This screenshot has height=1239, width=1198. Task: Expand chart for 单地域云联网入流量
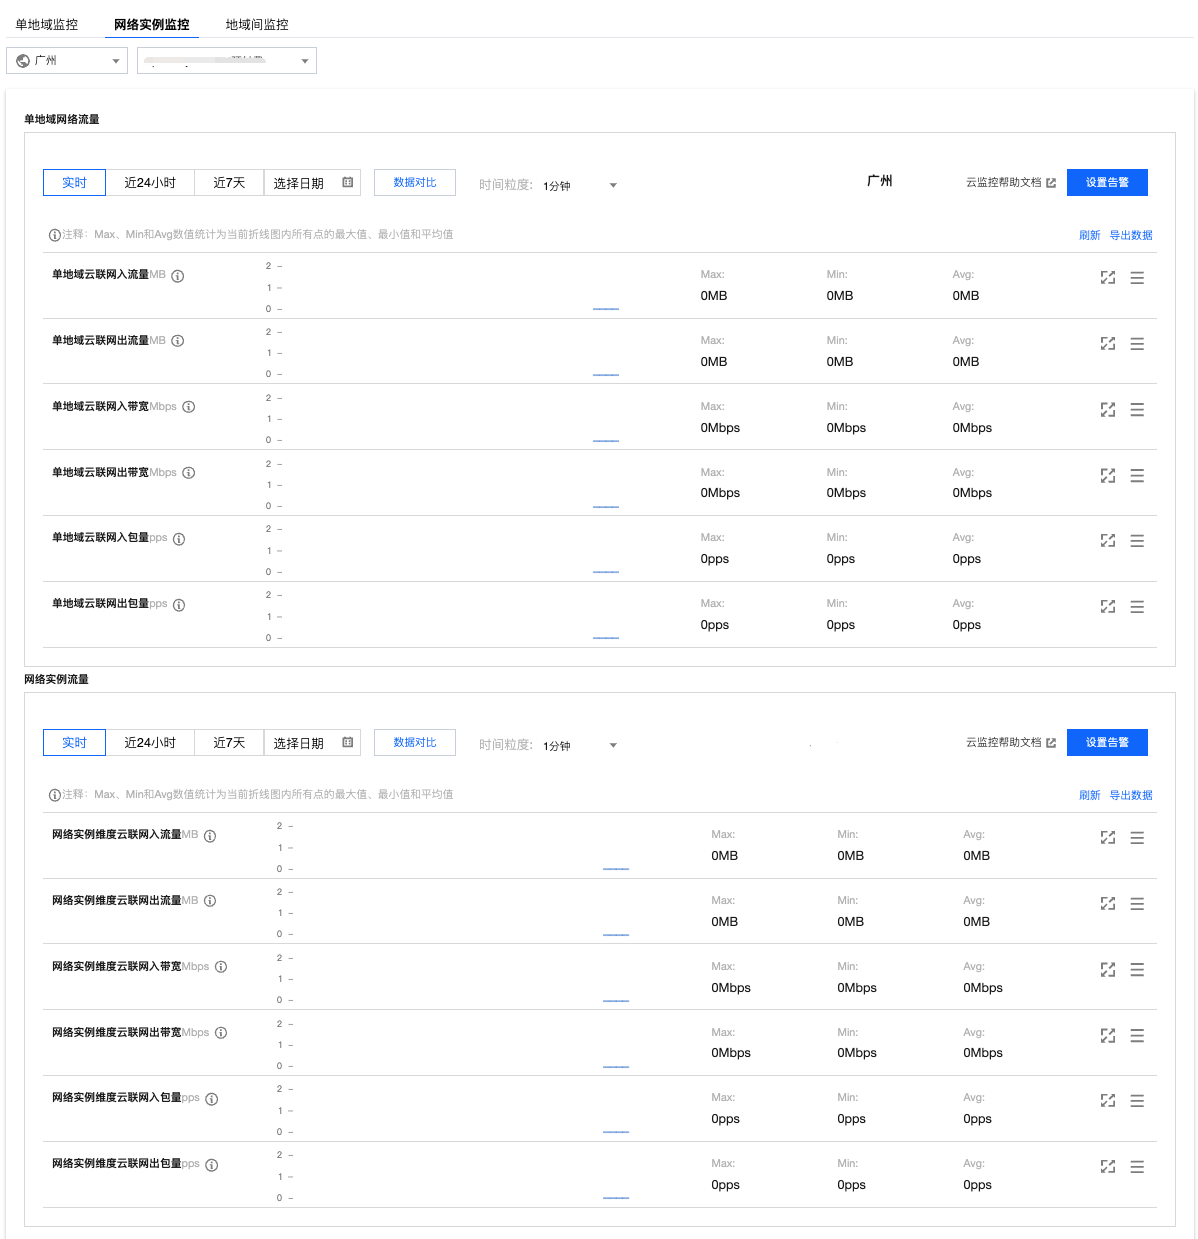(1108, 278)
